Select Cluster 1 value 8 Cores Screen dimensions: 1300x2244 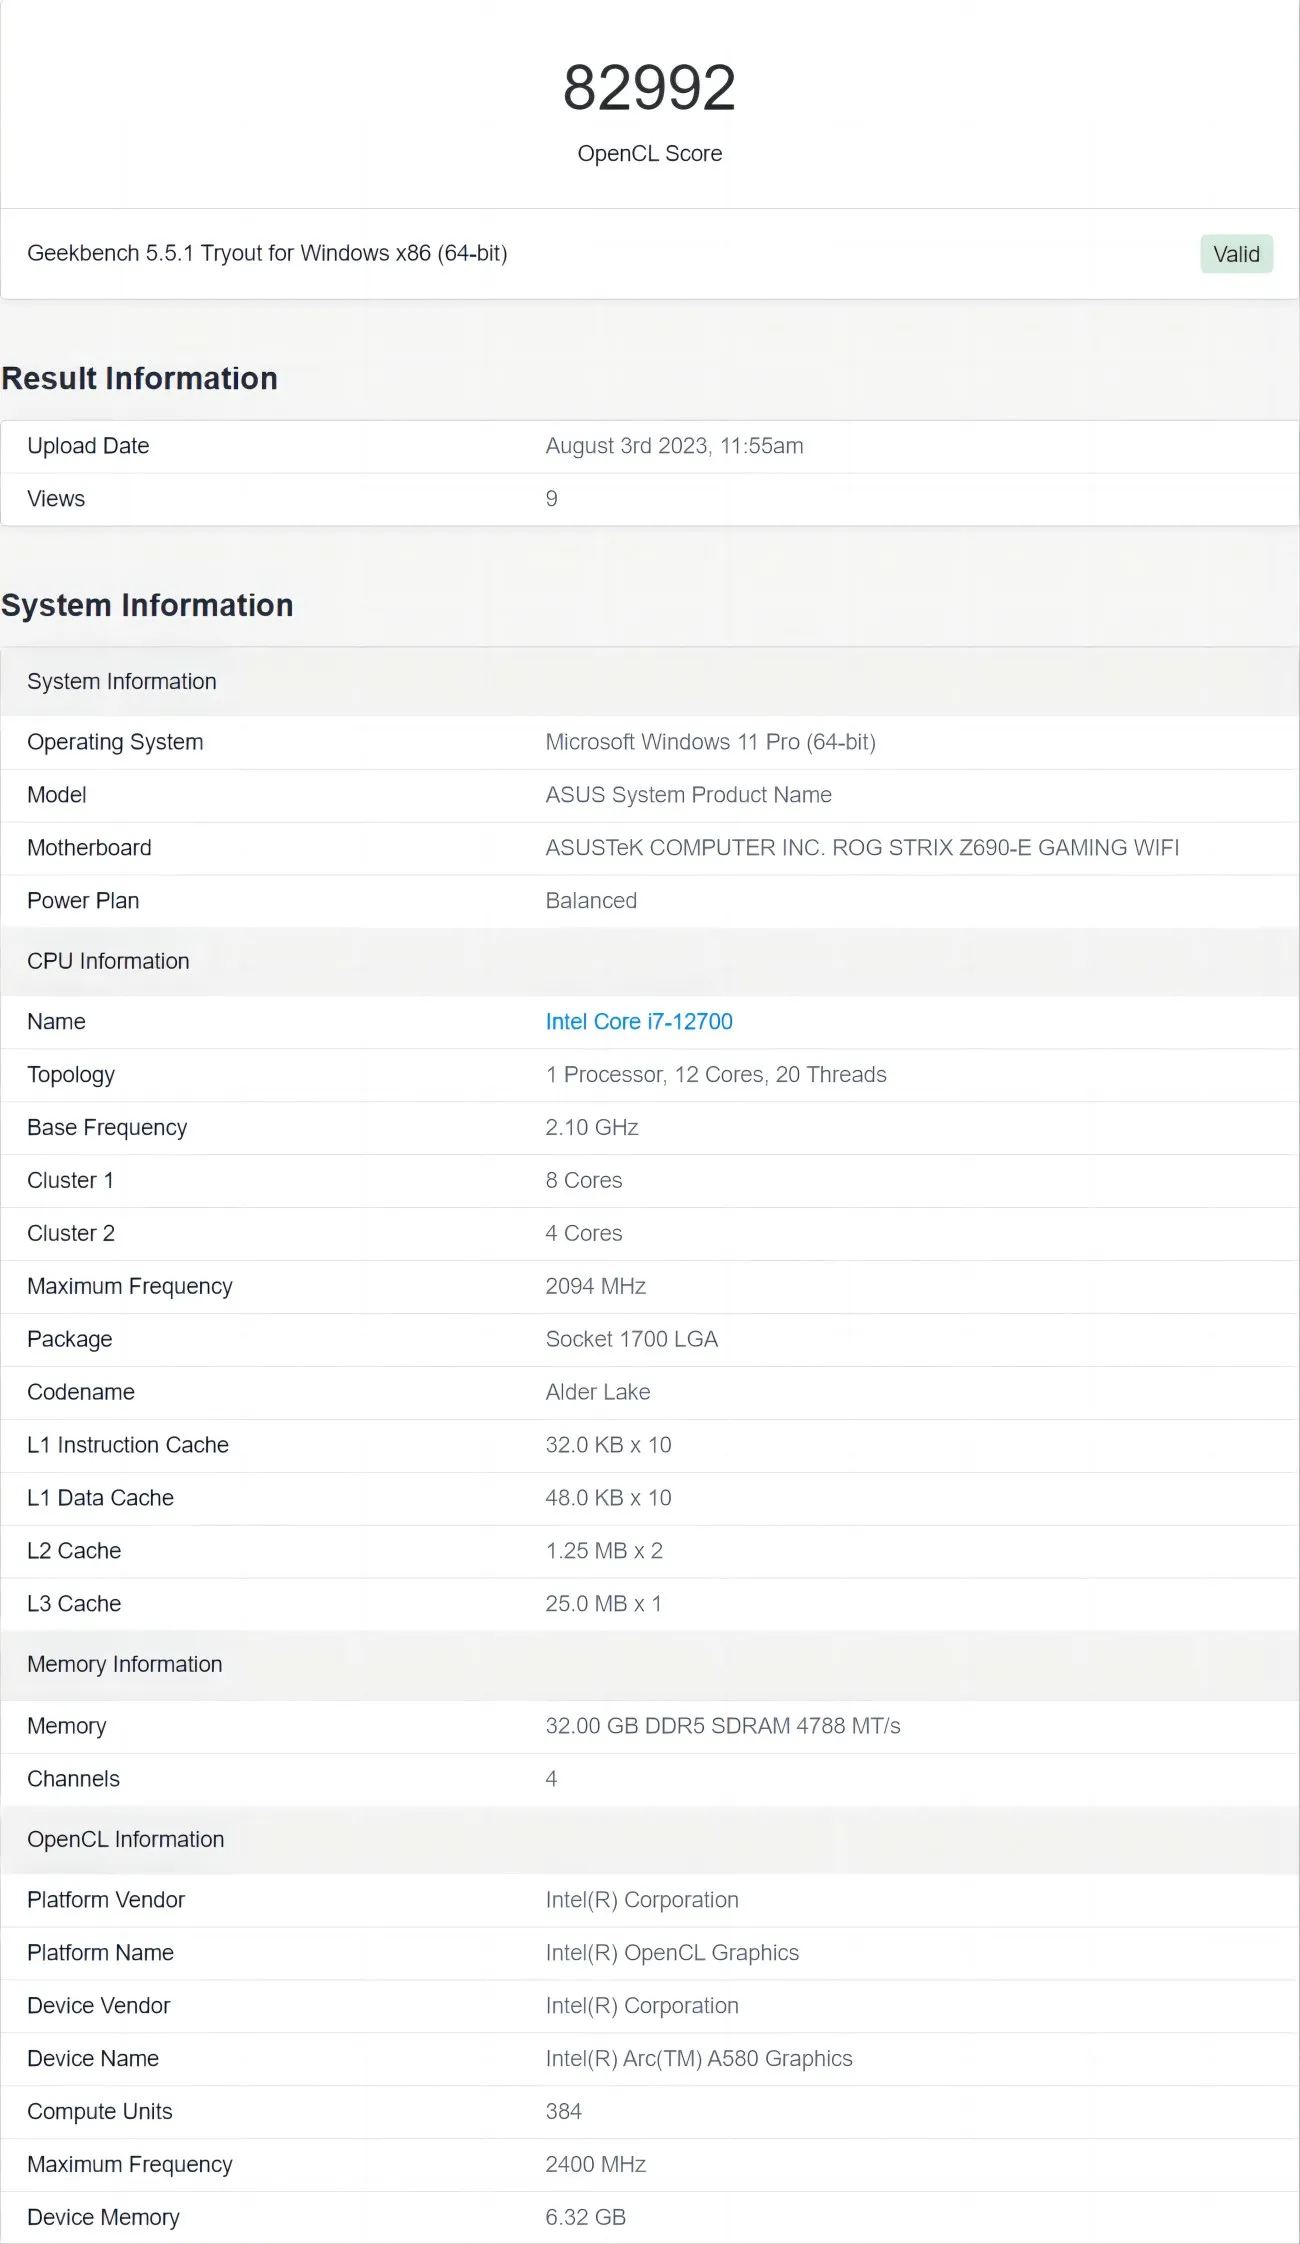pos(584,1180)
